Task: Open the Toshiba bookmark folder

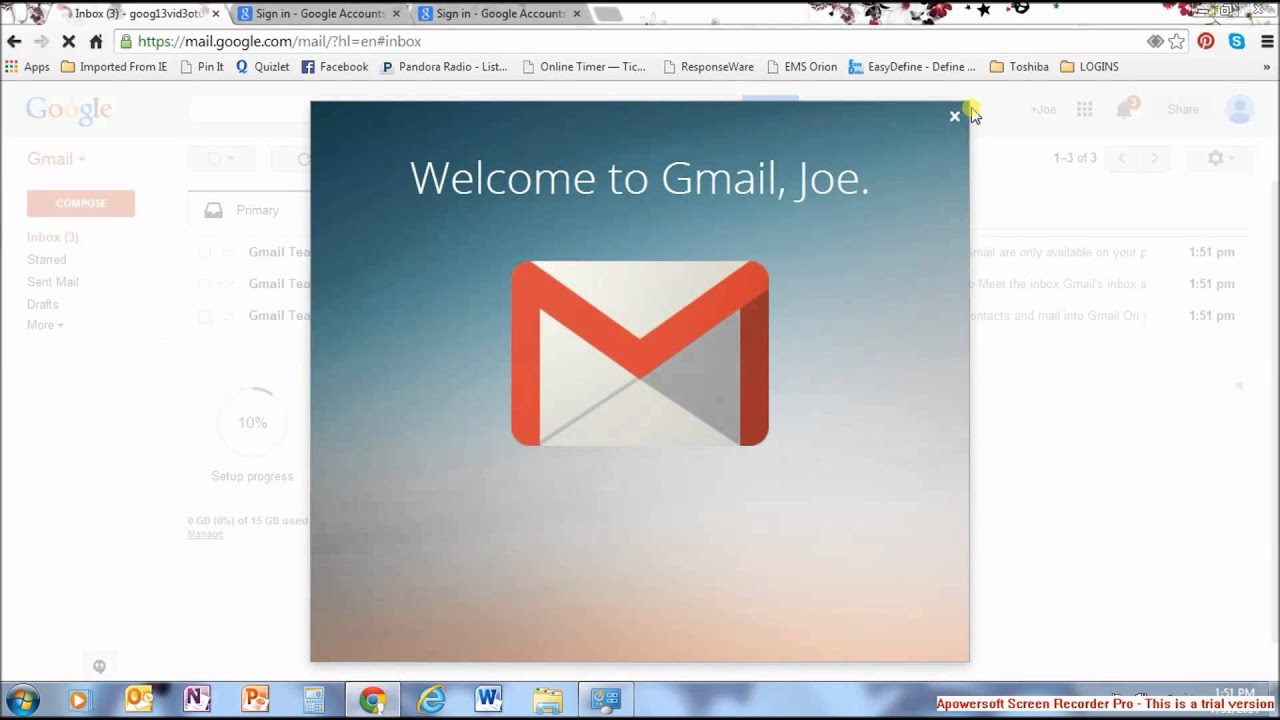Action: click(x=1019, y=67)
